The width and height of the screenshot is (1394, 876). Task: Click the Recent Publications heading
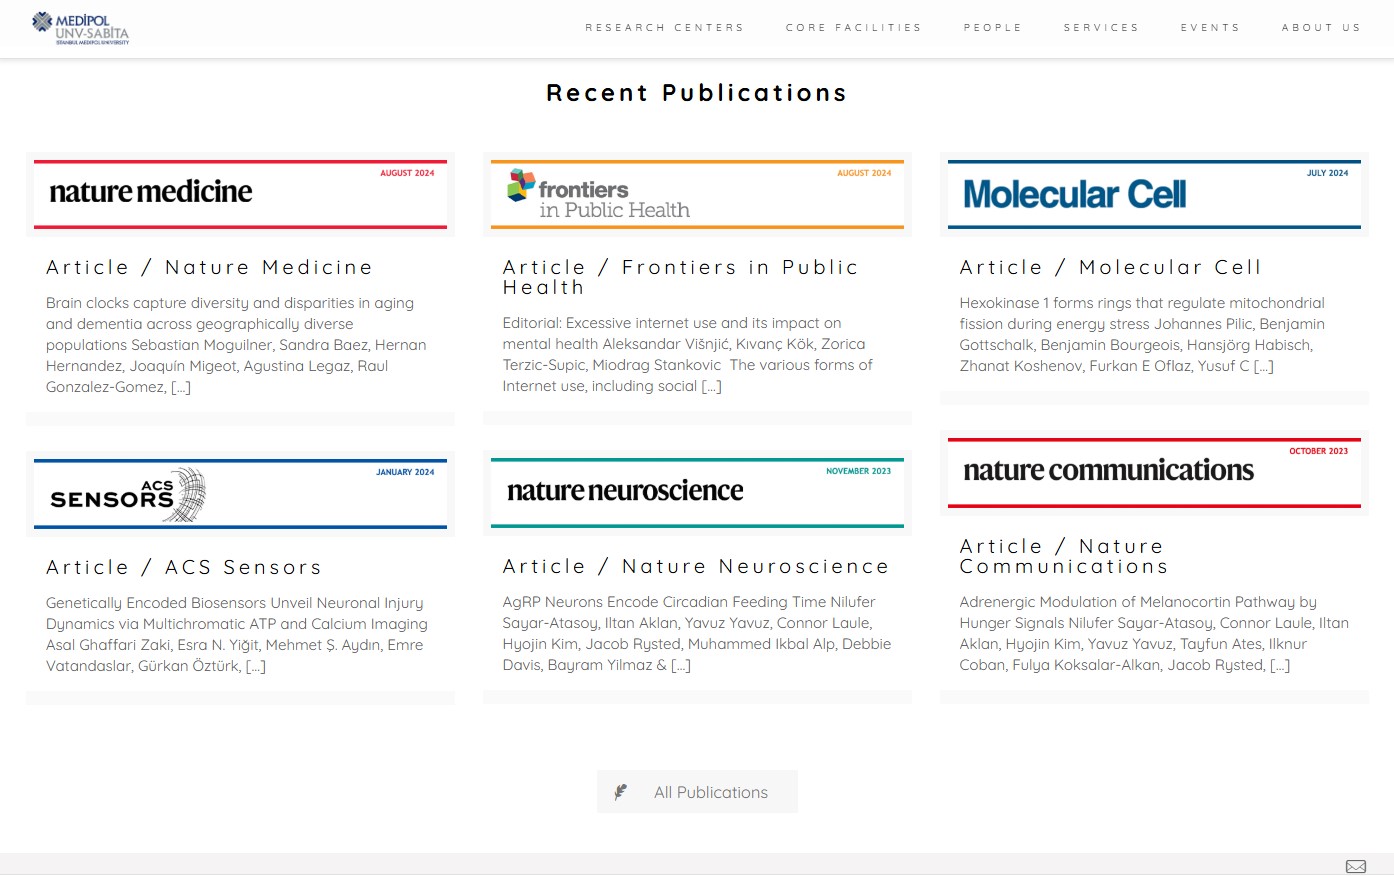697,93
